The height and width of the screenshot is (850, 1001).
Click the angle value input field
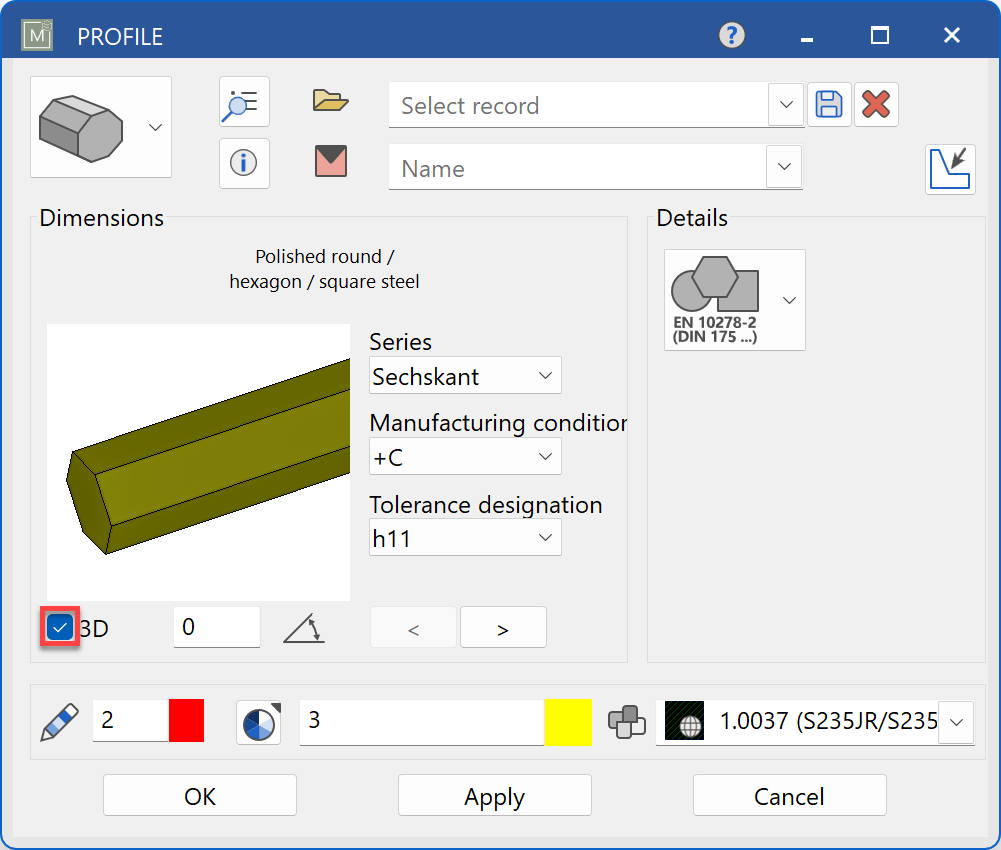click(216, 627)
